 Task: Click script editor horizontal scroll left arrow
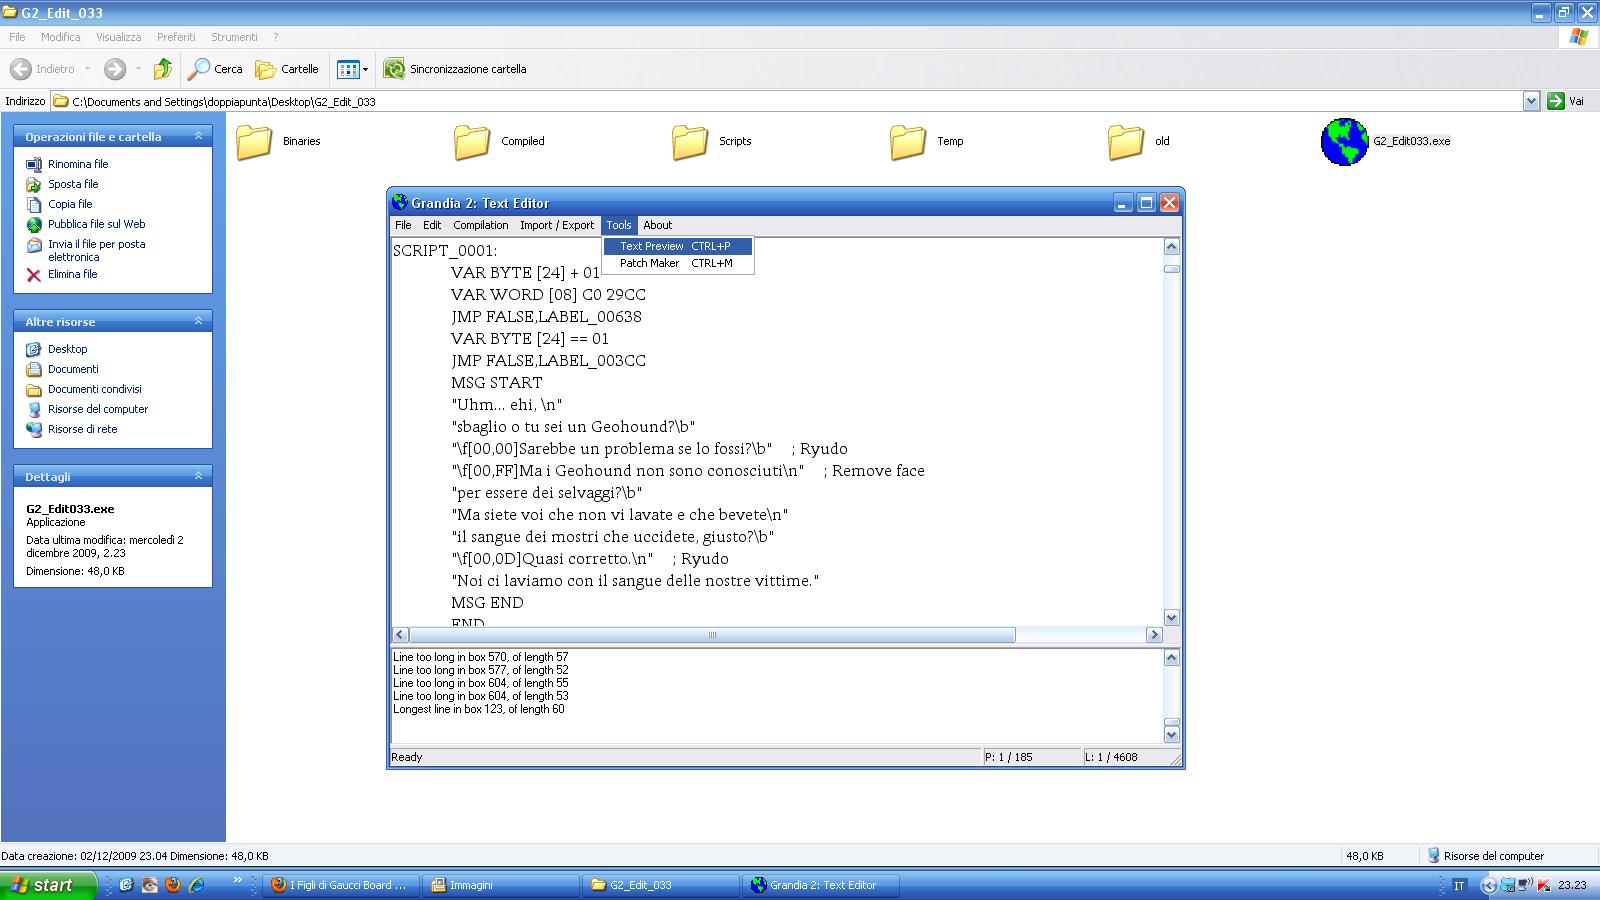click(x=400, y=635)
